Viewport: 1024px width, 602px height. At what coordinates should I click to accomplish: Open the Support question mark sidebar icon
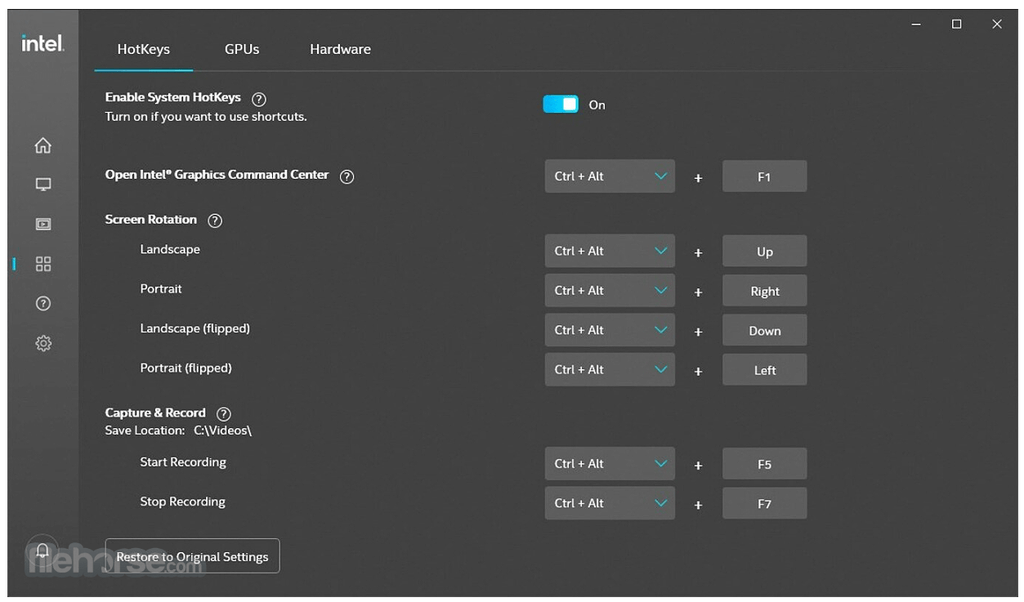pyautogui.click(x=43, y=304)
